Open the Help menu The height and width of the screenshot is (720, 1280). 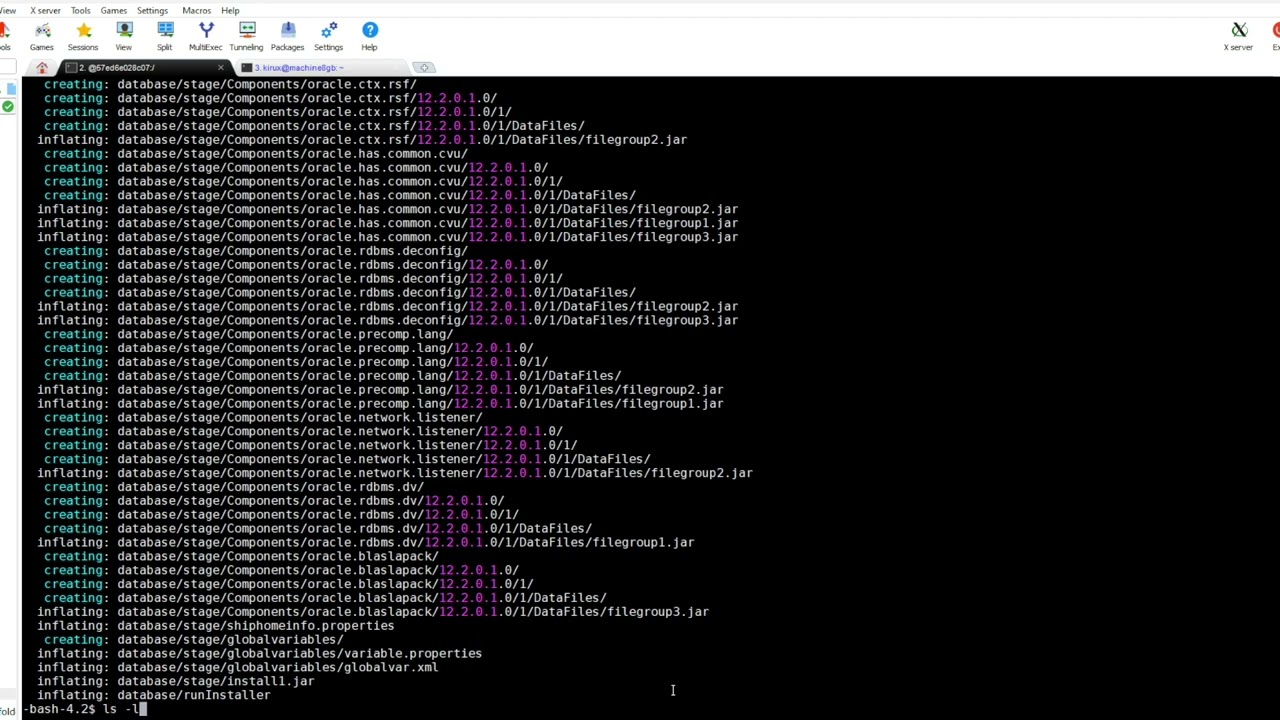230,10
